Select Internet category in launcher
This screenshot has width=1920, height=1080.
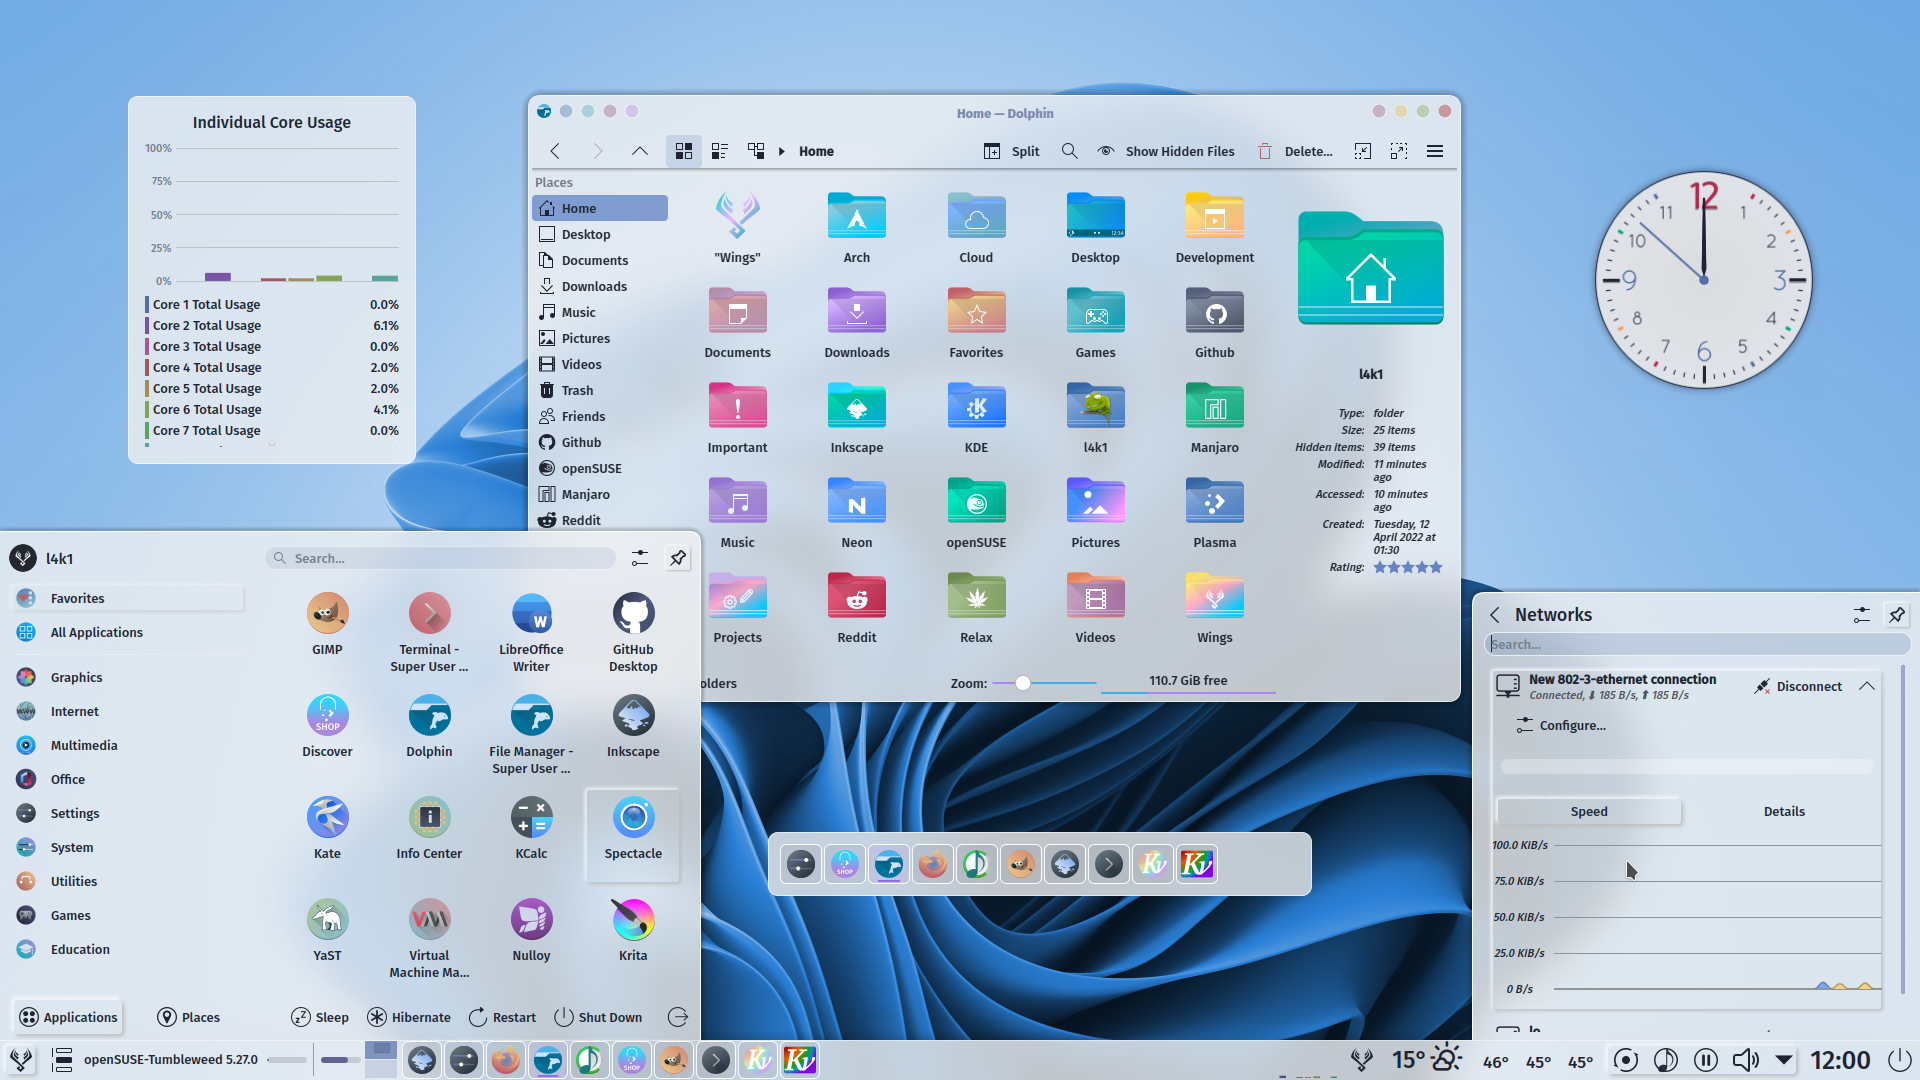126,711
